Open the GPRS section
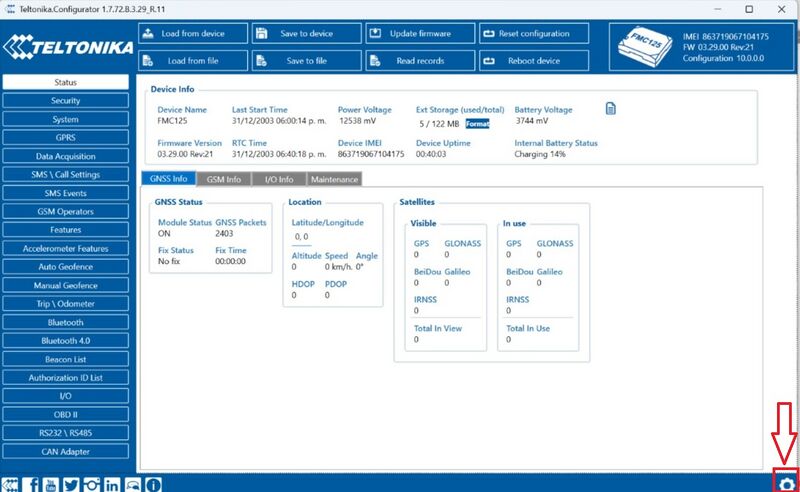 [x=66, y=137]
